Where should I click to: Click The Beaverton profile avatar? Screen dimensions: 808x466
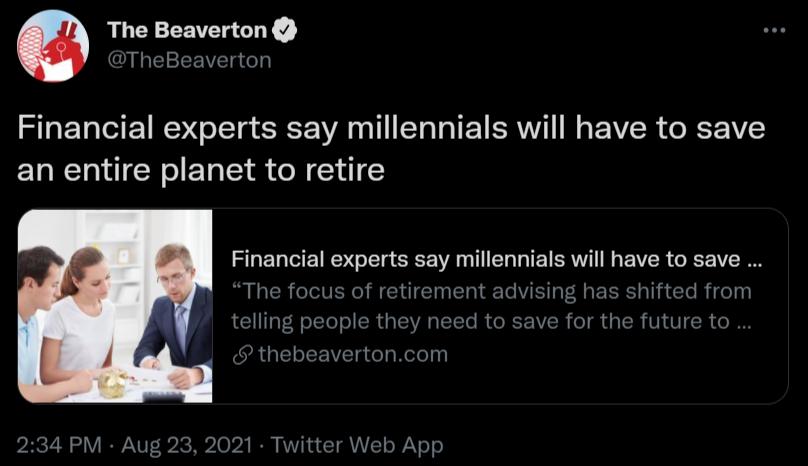point(53,46)
